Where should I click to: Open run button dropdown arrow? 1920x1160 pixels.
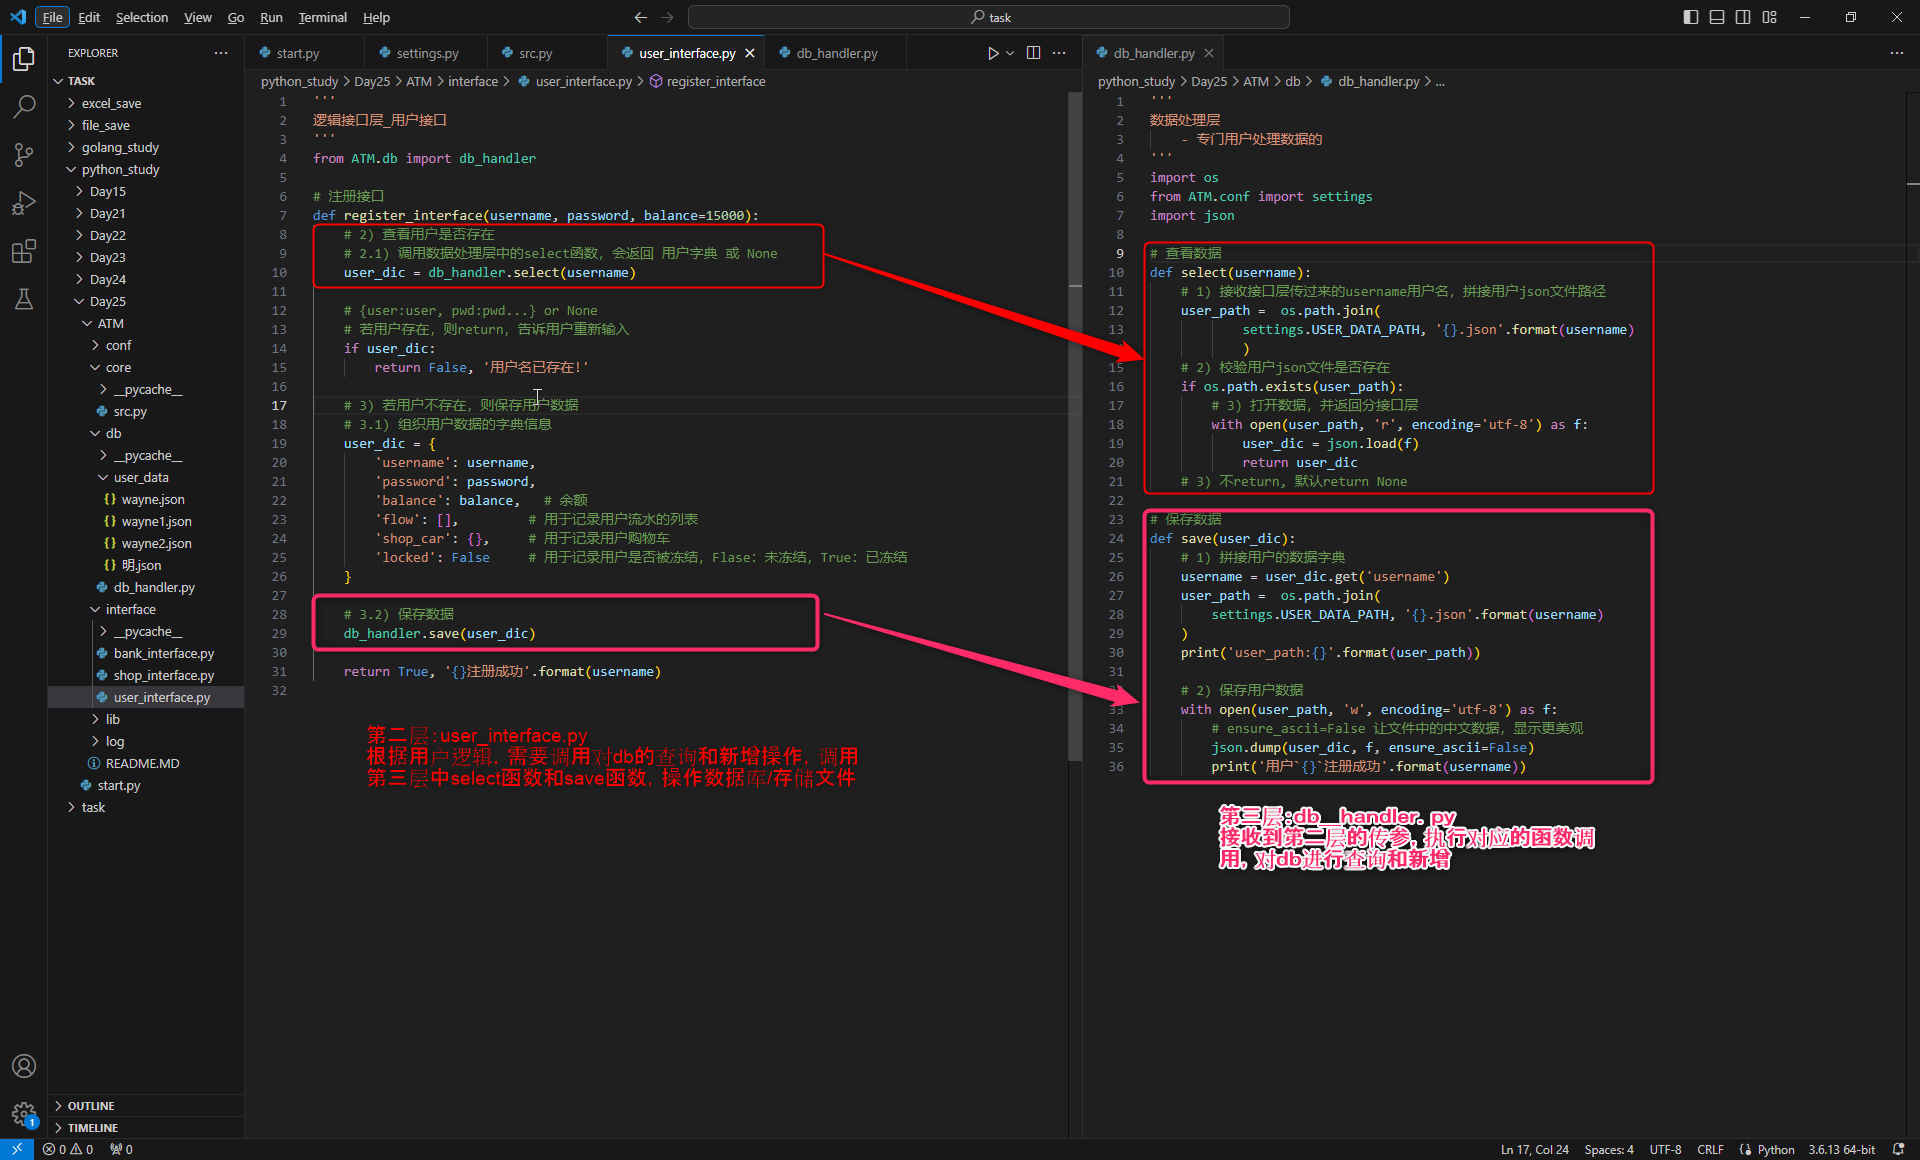point(1010,53)
